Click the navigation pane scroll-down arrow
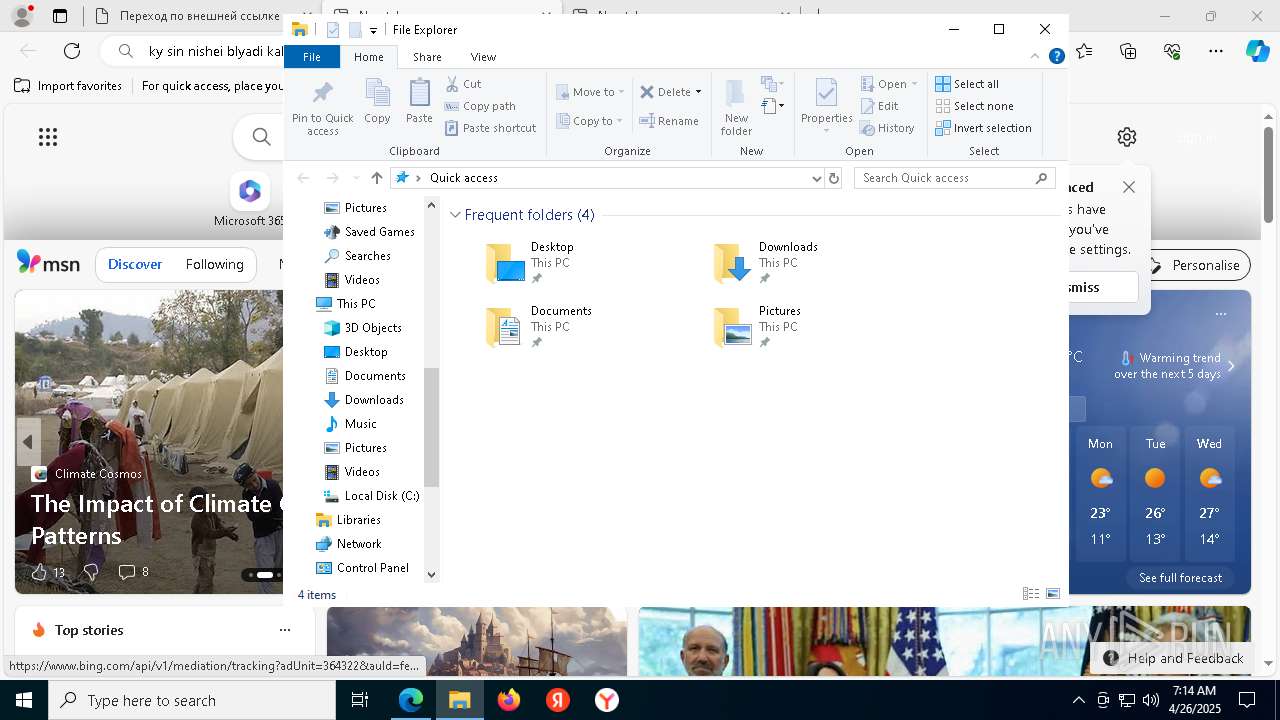This screenshot has height=720, width=1280. click(432, 574)
